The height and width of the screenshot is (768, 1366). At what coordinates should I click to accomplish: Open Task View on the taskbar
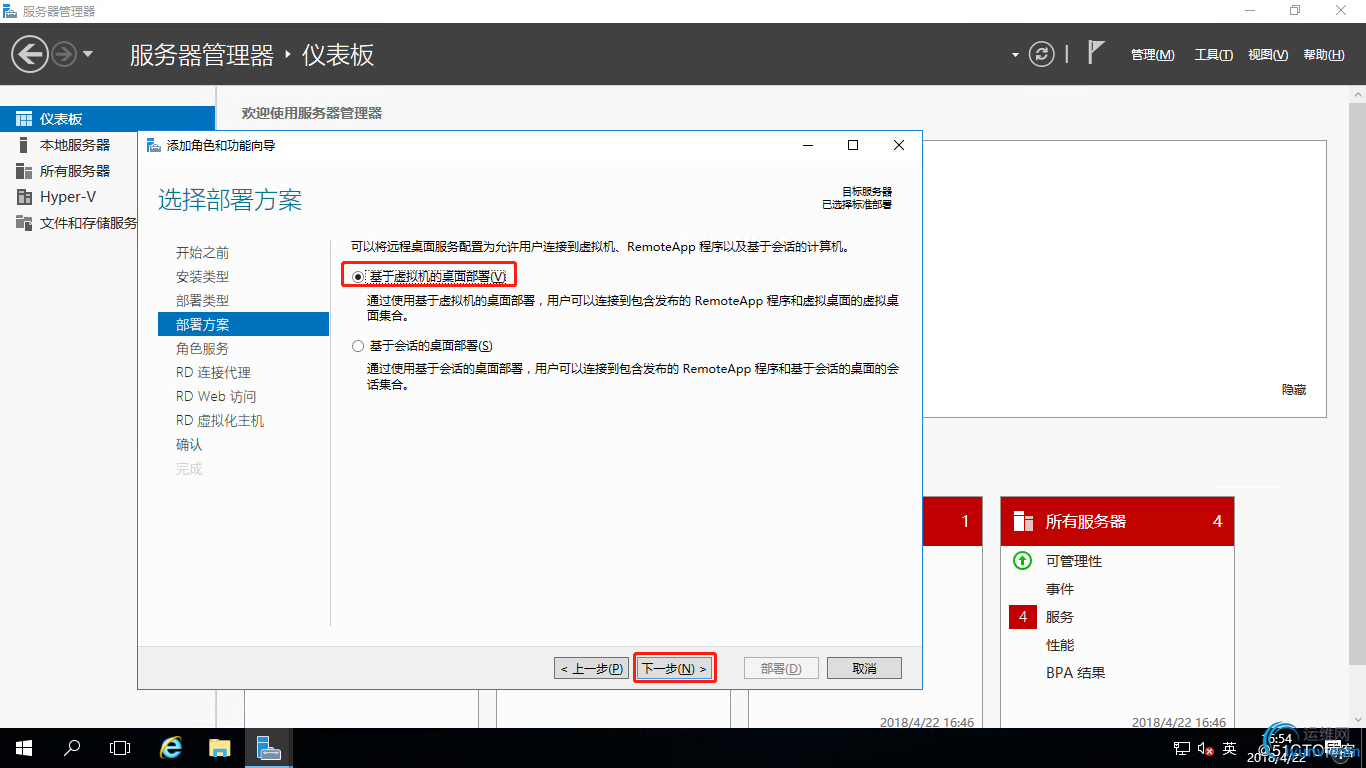(x=120, y=748)
